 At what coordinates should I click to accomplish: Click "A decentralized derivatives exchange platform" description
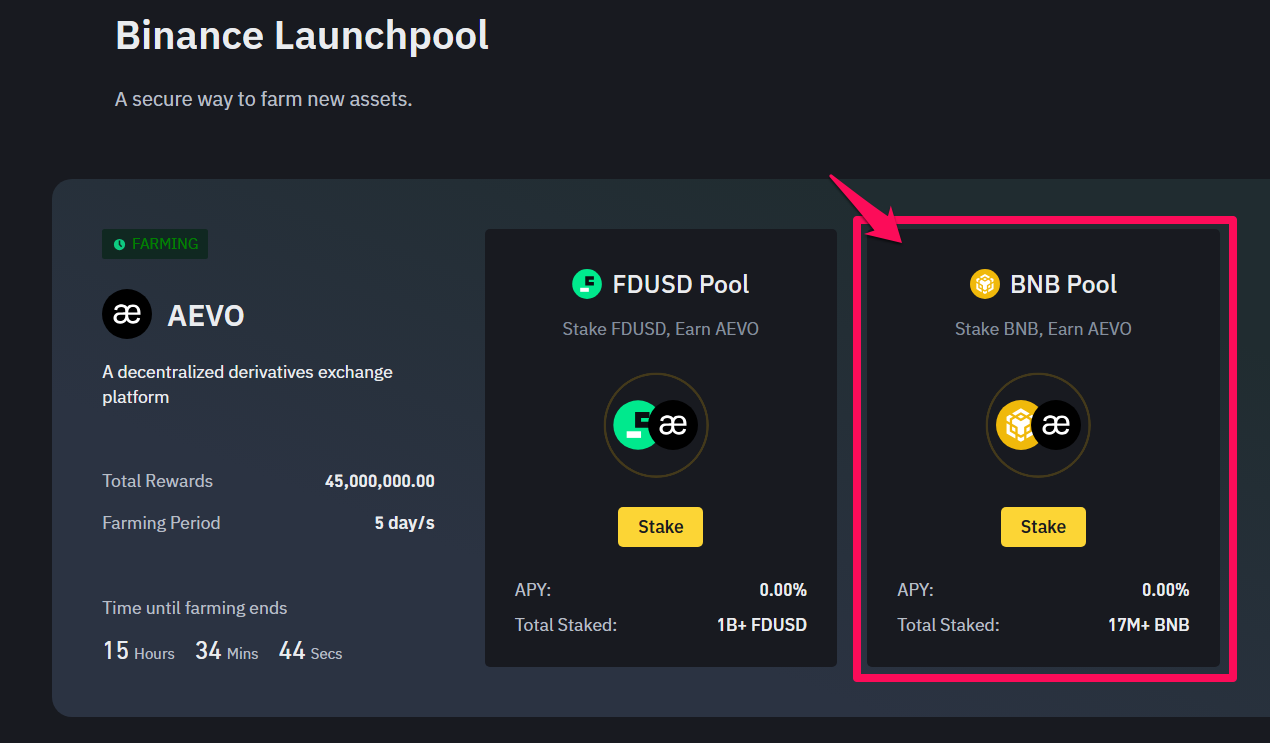(248, 384)
